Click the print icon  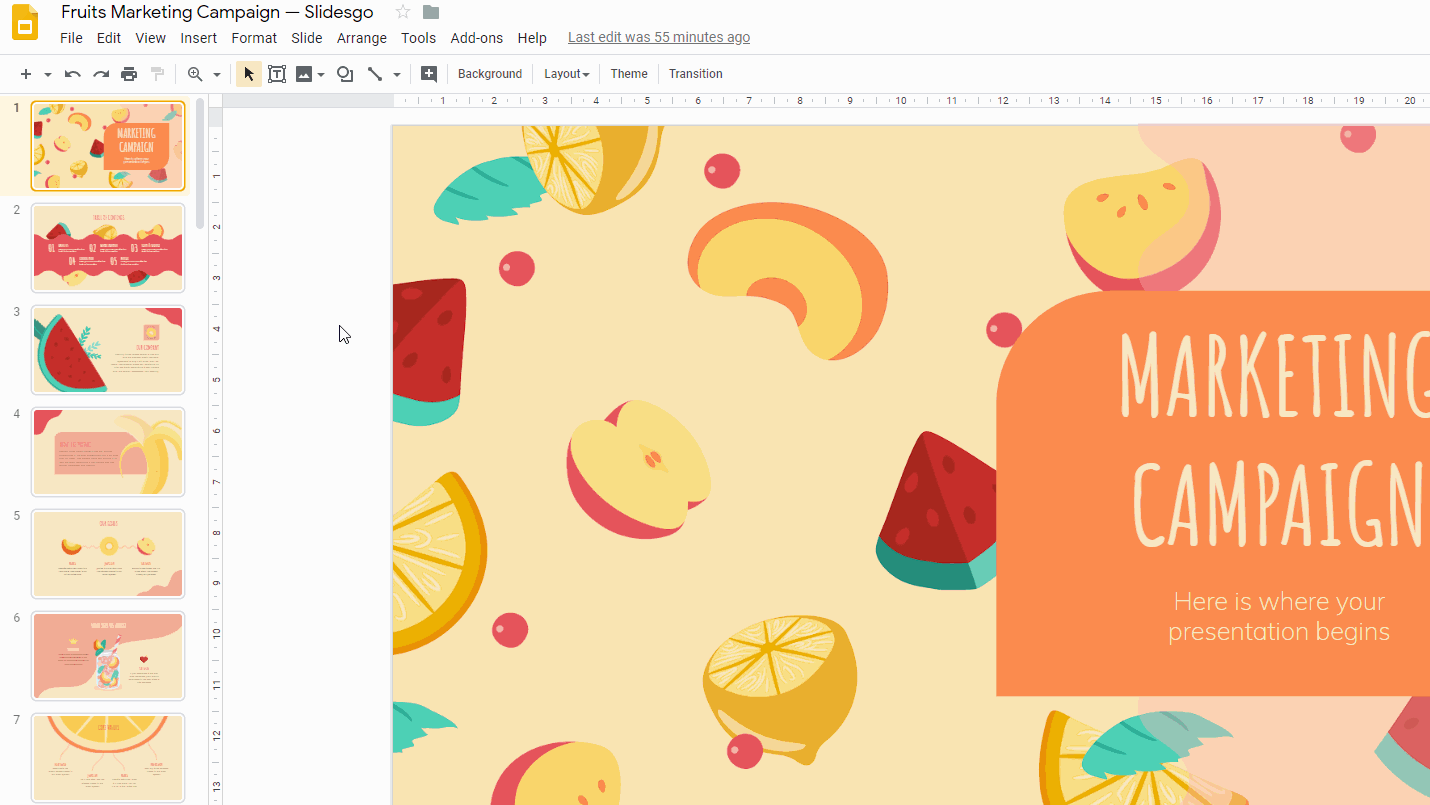coord(129,73)
